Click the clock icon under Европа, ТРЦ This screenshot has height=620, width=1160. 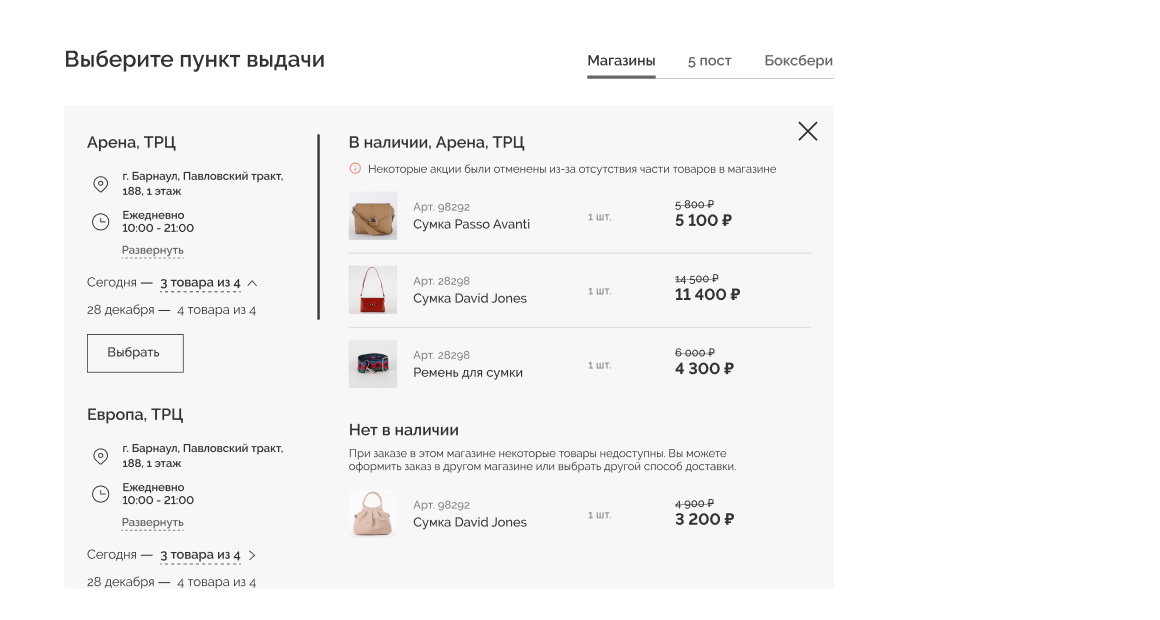point(100,494)
